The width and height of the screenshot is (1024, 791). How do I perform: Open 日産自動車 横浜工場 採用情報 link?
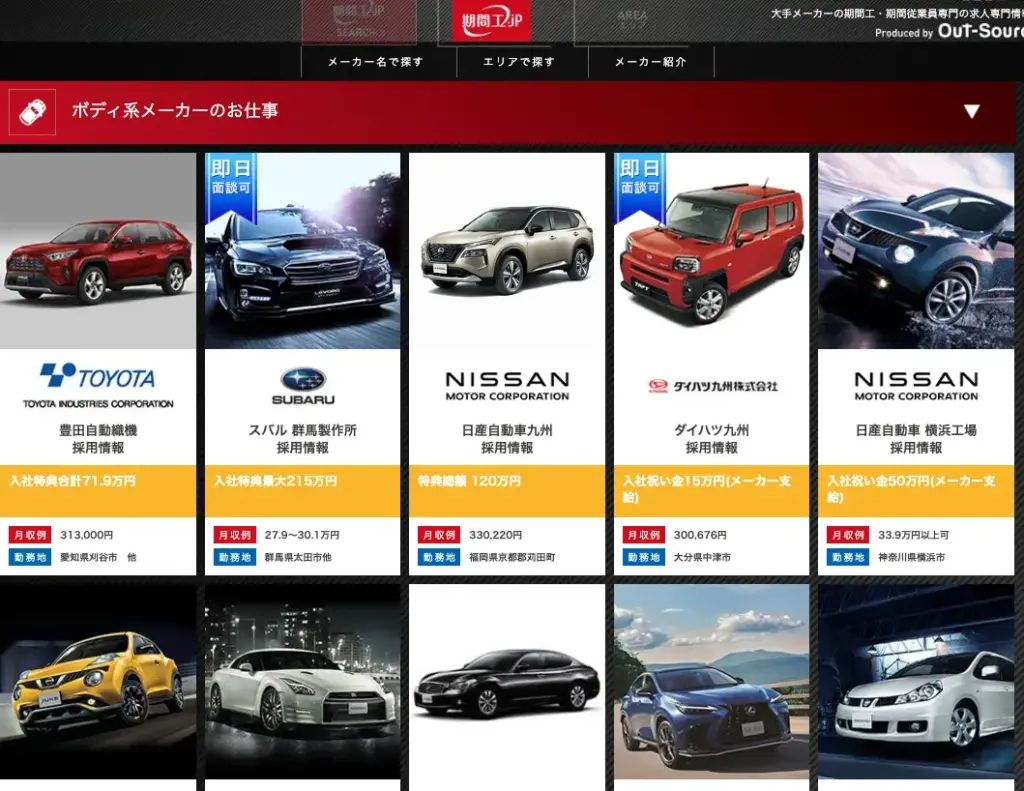[916, 439]
